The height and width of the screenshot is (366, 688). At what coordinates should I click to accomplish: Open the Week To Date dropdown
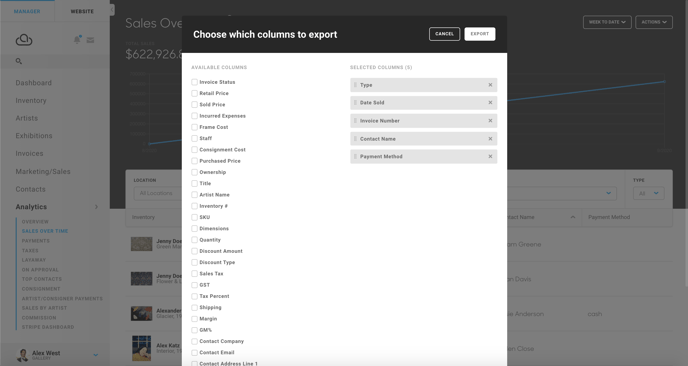[607, 22]
